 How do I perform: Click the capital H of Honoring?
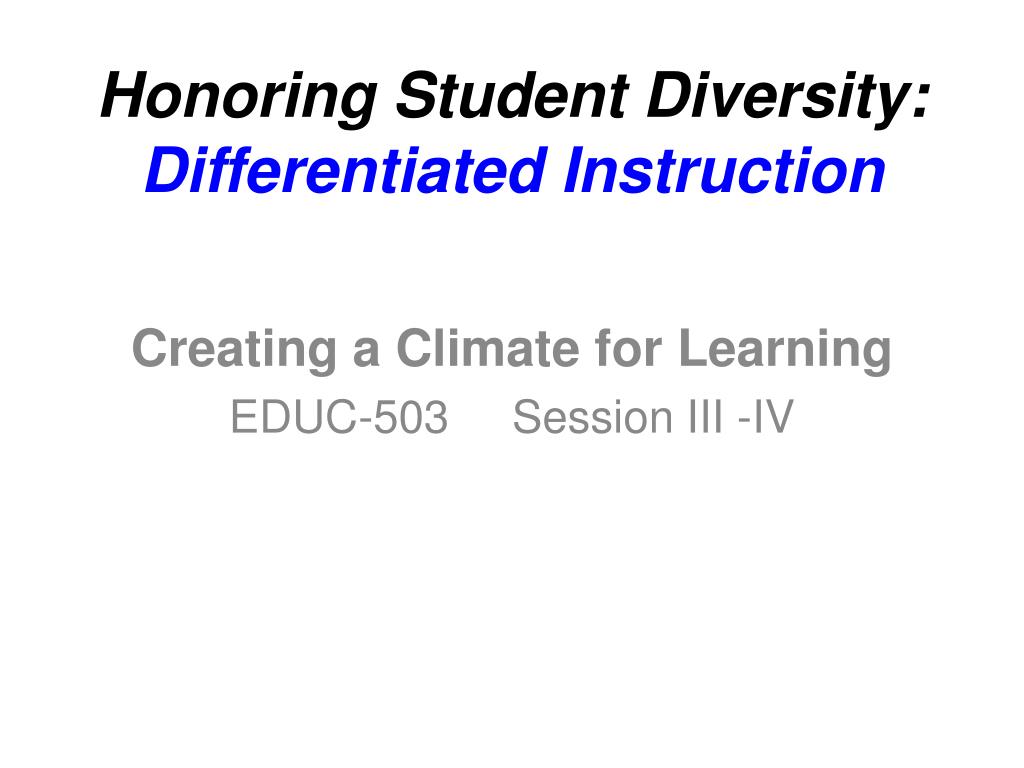pyautogui.click(x=123, y=95)
